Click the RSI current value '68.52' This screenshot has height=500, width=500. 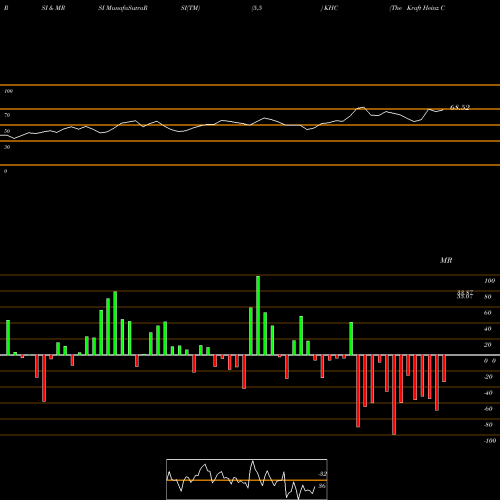460,107
